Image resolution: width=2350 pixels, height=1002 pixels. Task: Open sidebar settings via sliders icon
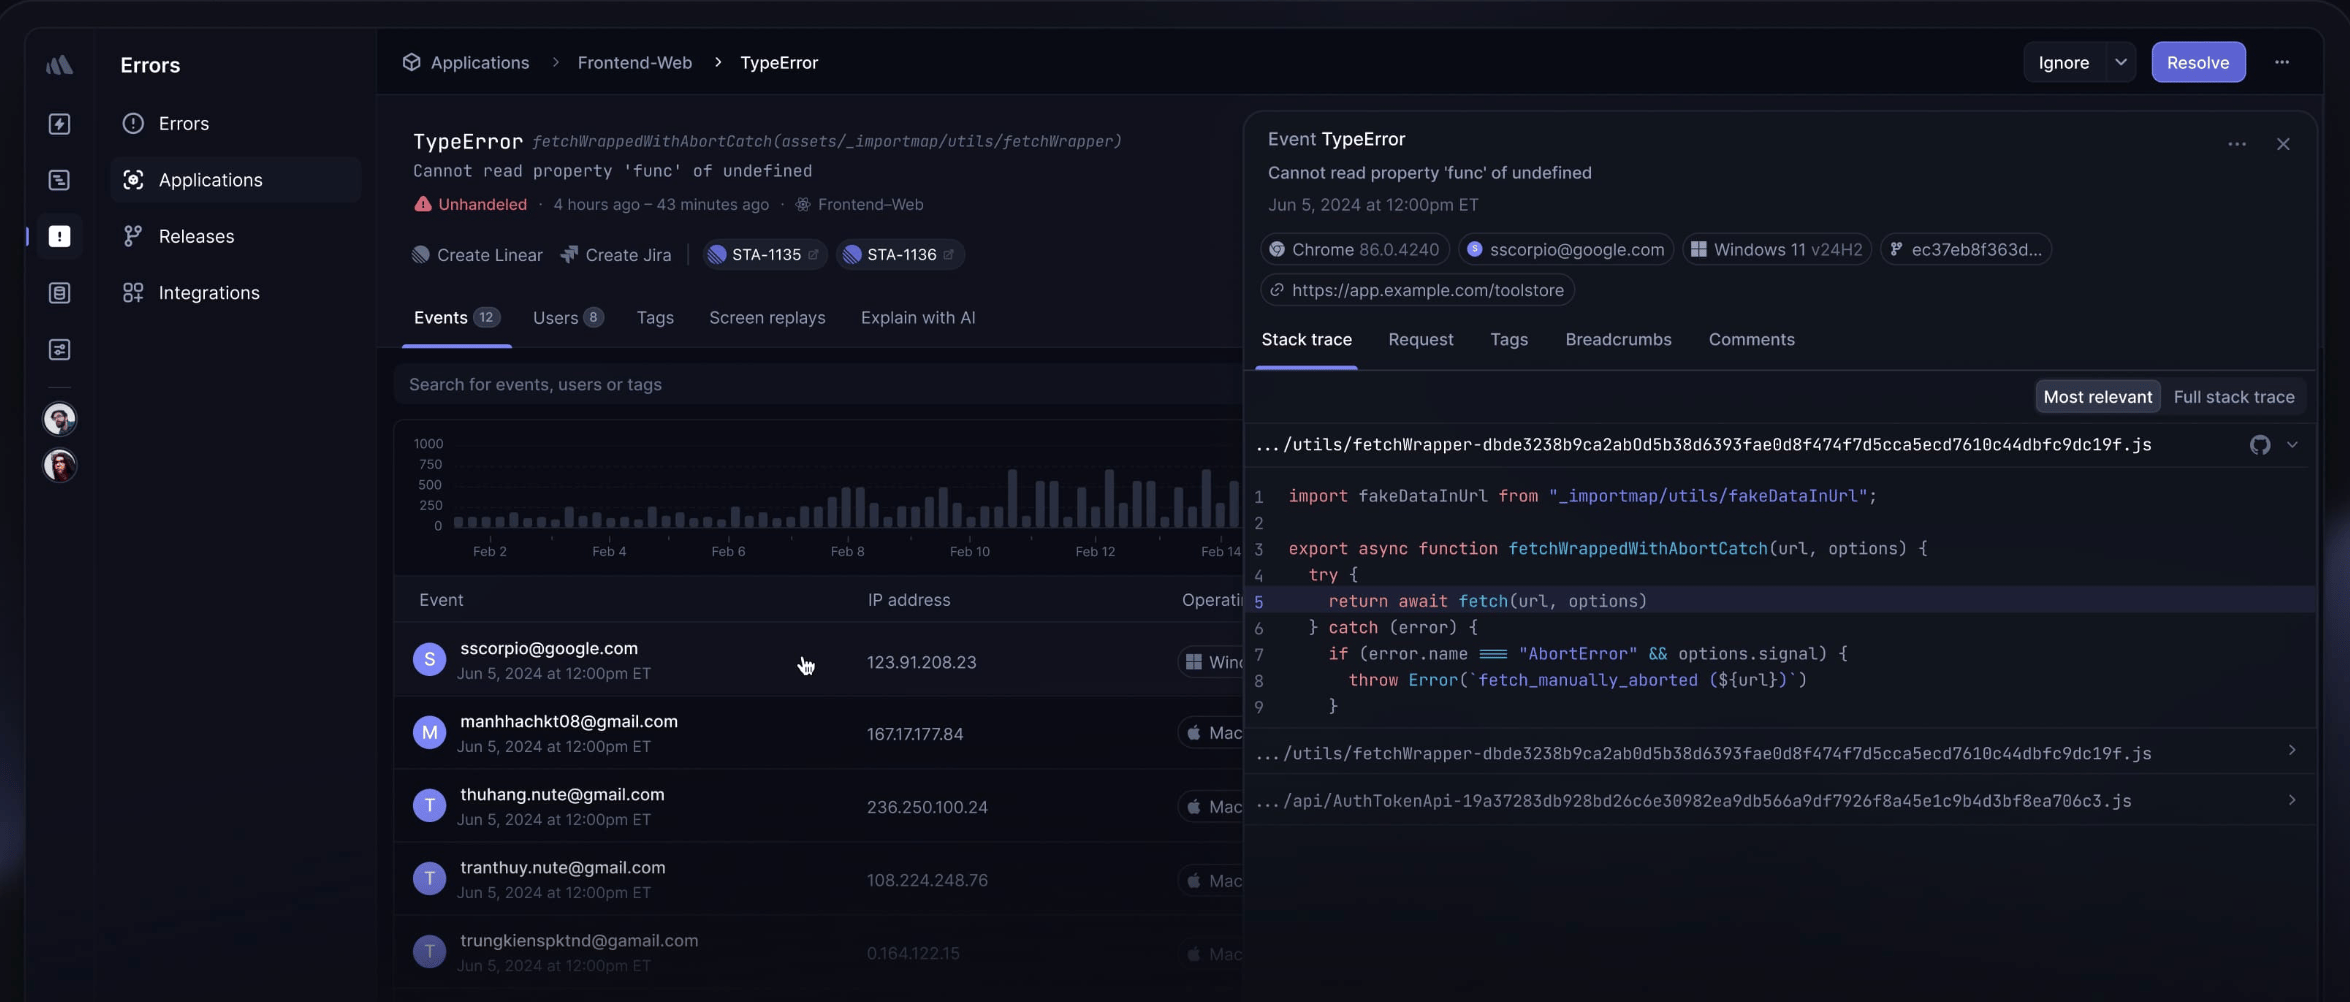(59, 349)
